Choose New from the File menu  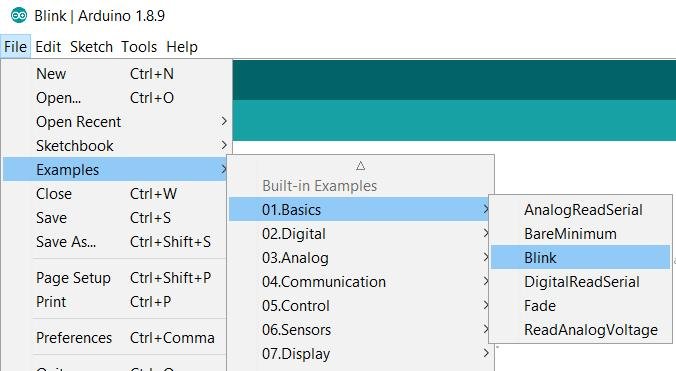(x=114, y=74)
